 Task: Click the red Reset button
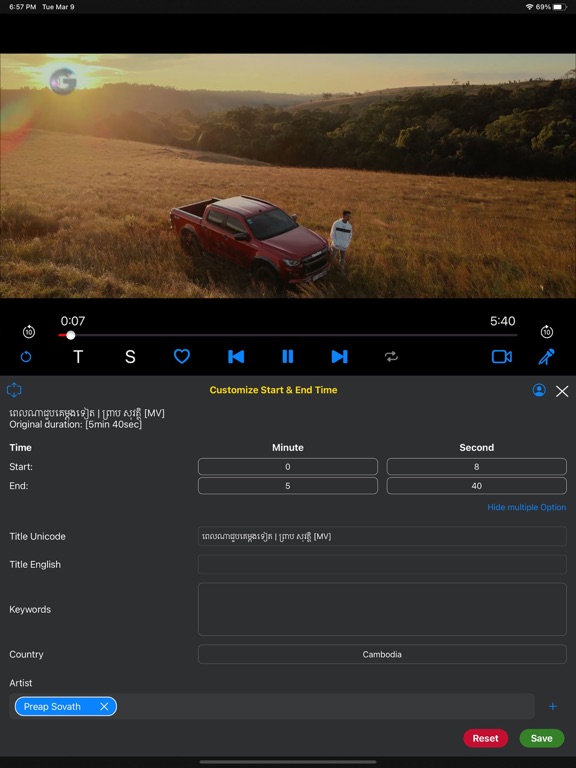pos(485,738)
